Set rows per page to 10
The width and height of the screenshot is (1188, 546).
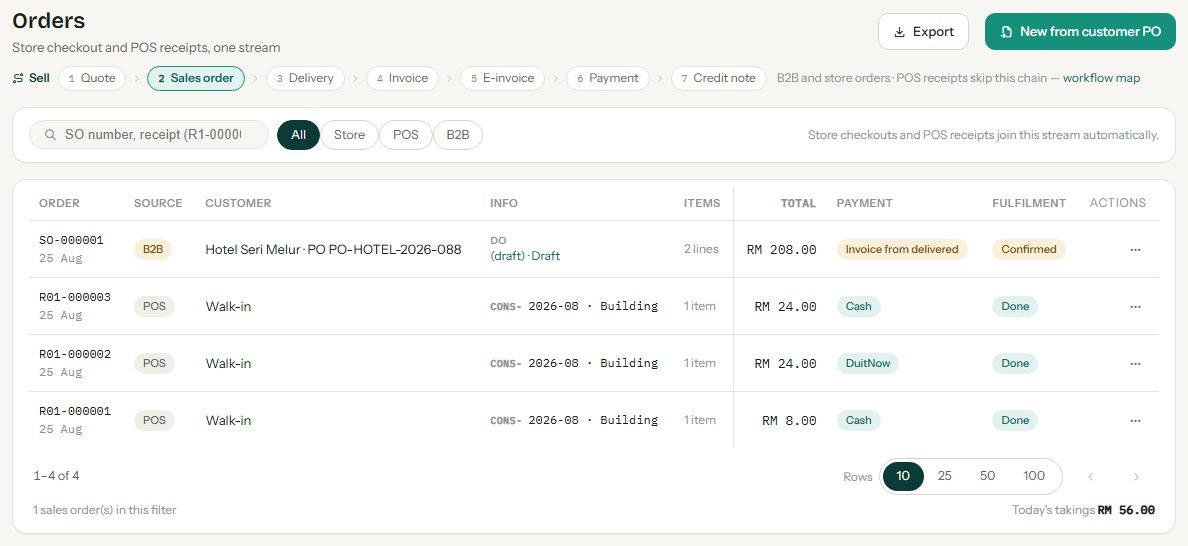903,476
